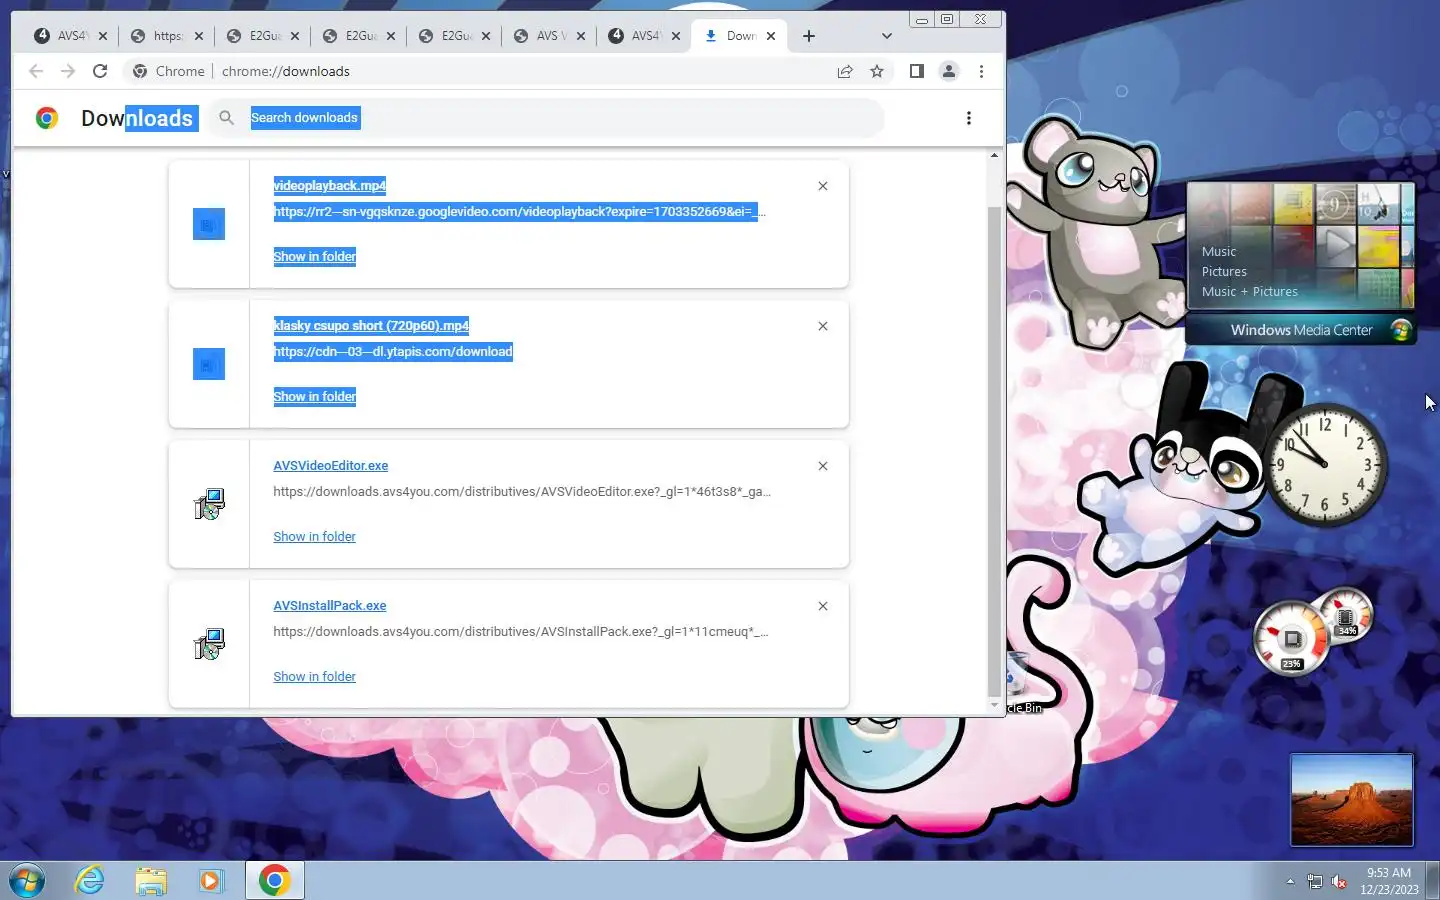Image resolution: width=1440 pixels, height=900 pixels.
Task: Click the klasky csupo short video file icon
Action: click(x=209, y=364)
